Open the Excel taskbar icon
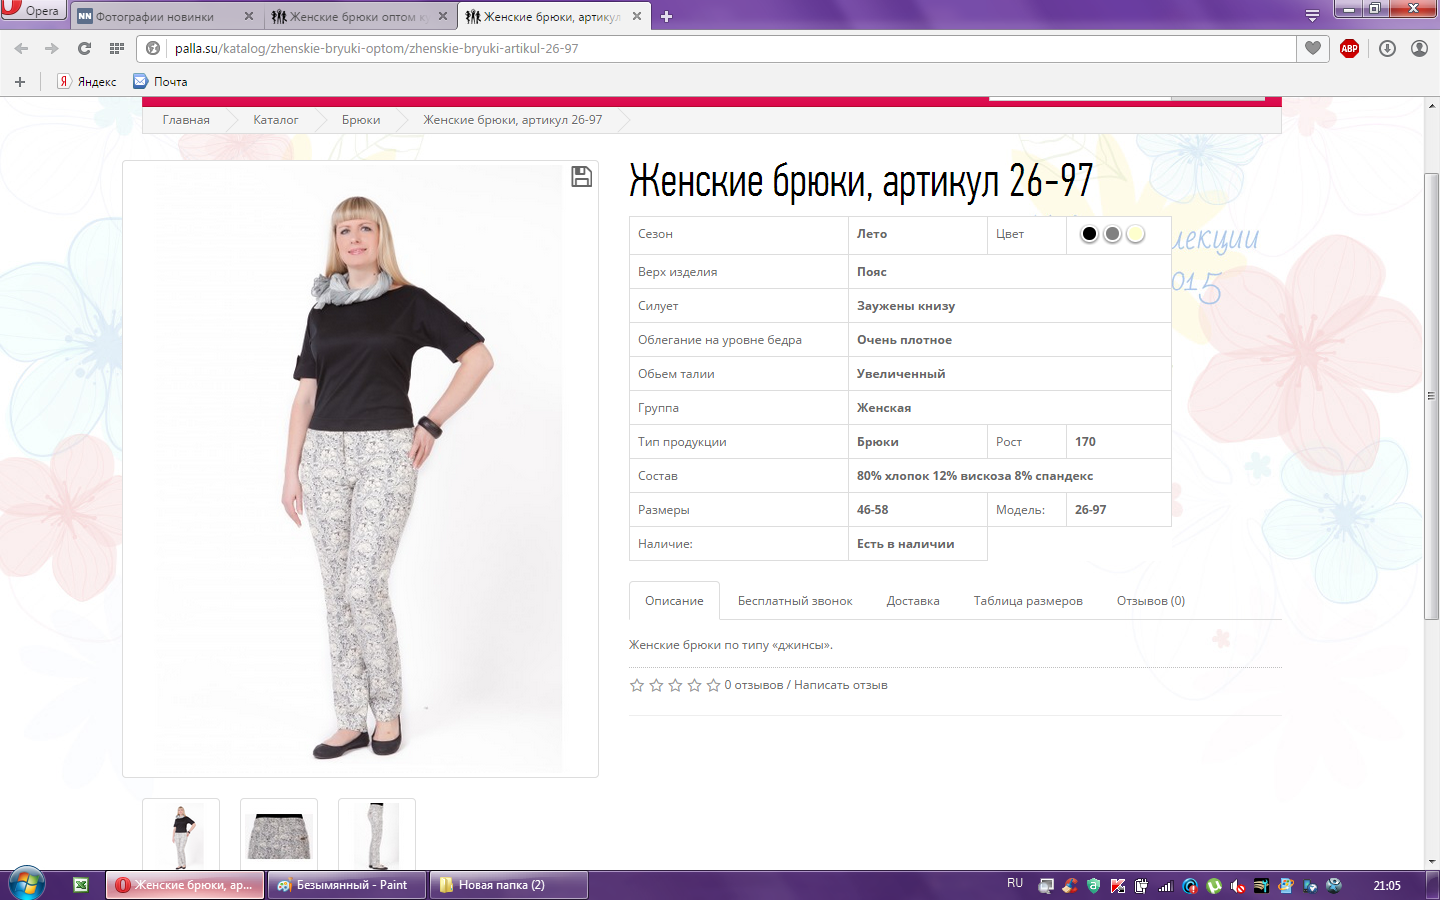The width and height of the screenshot is (1440, 900). 81,885
